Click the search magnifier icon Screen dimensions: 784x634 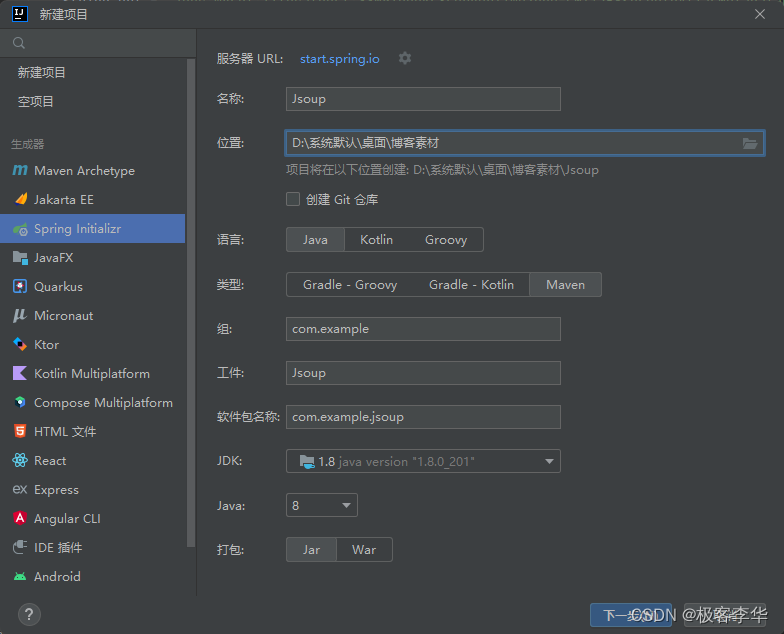pyautogui.click(x=19, y=43)
